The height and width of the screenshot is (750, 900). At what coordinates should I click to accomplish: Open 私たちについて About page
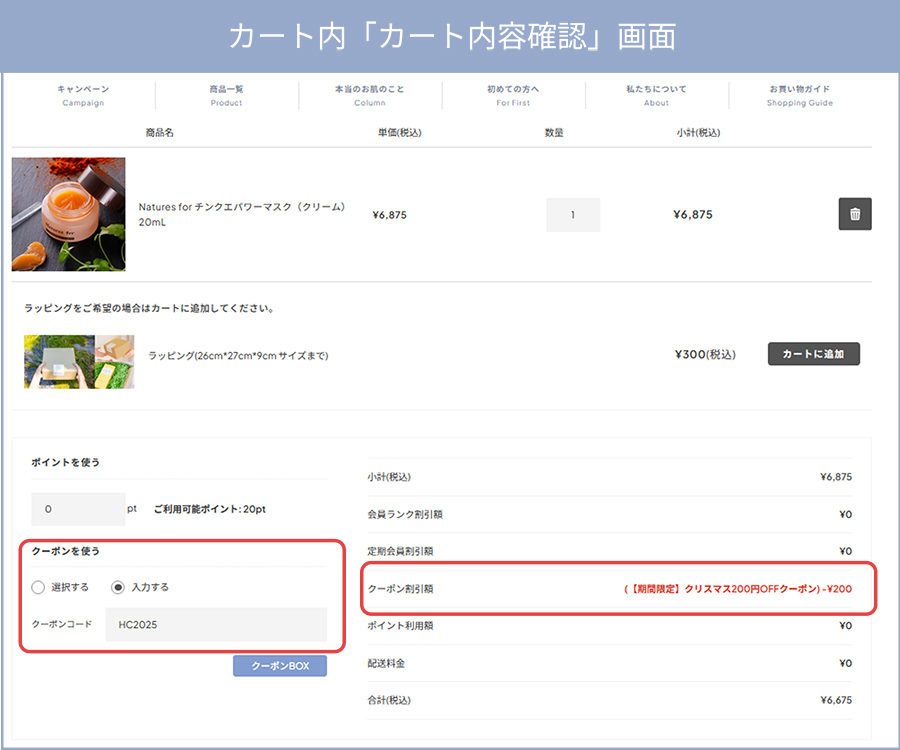656,95
